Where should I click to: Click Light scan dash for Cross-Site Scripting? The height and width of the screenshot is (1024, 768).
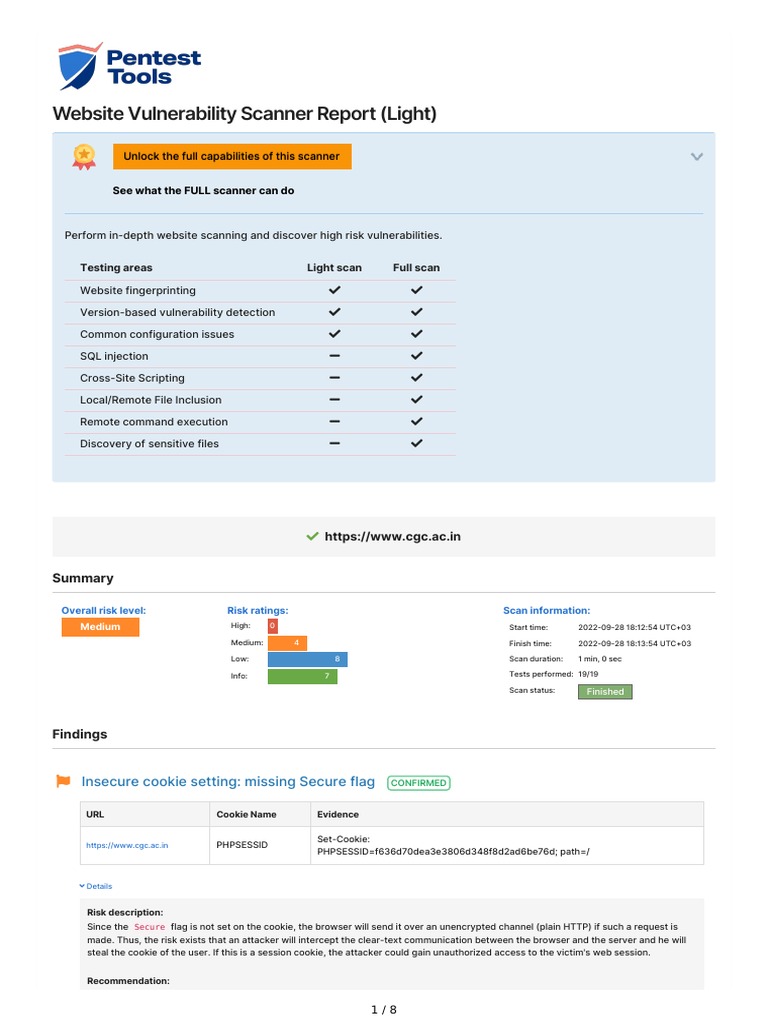[x=334, y=378]
